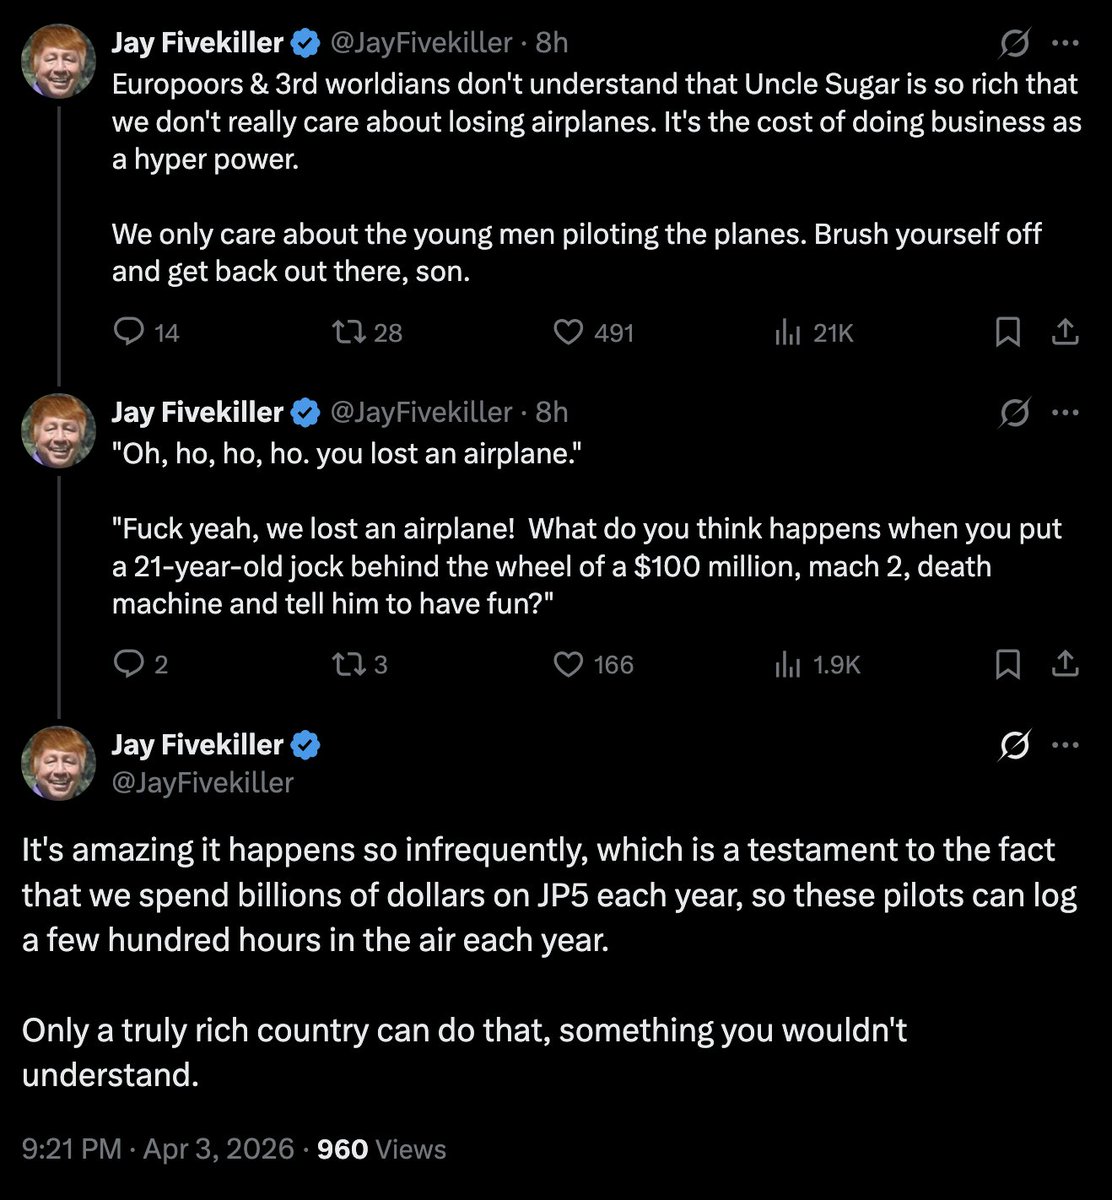1112x1200 pixels.
Task: Share the first tweet in the thread
Action: coord(1065,332)
